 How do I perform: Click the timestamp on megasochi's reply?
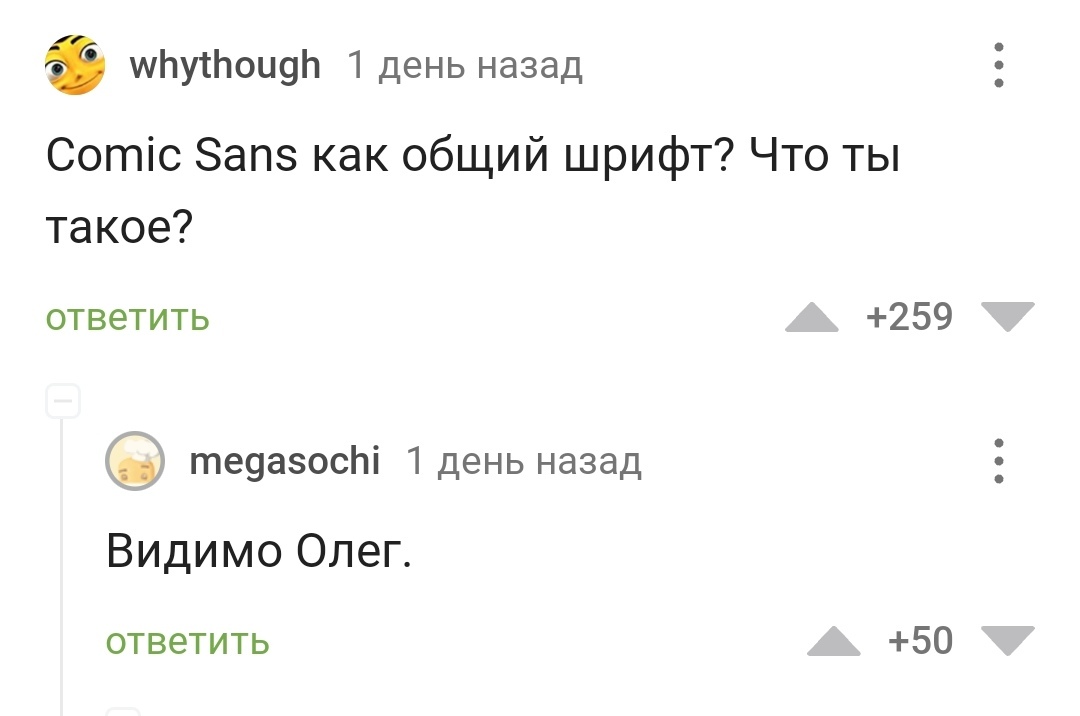pyautogui.click(x=523, y=462)
